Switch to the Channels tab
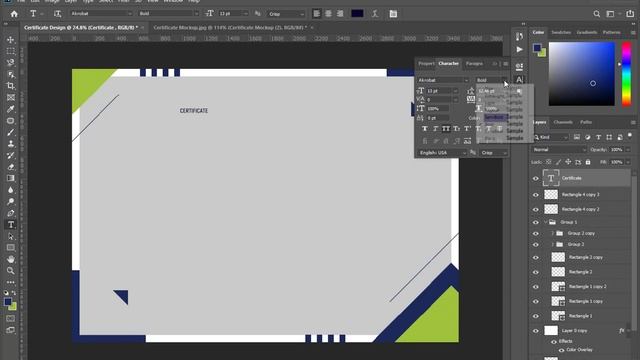The image size is (640, 360). (563, 122)
